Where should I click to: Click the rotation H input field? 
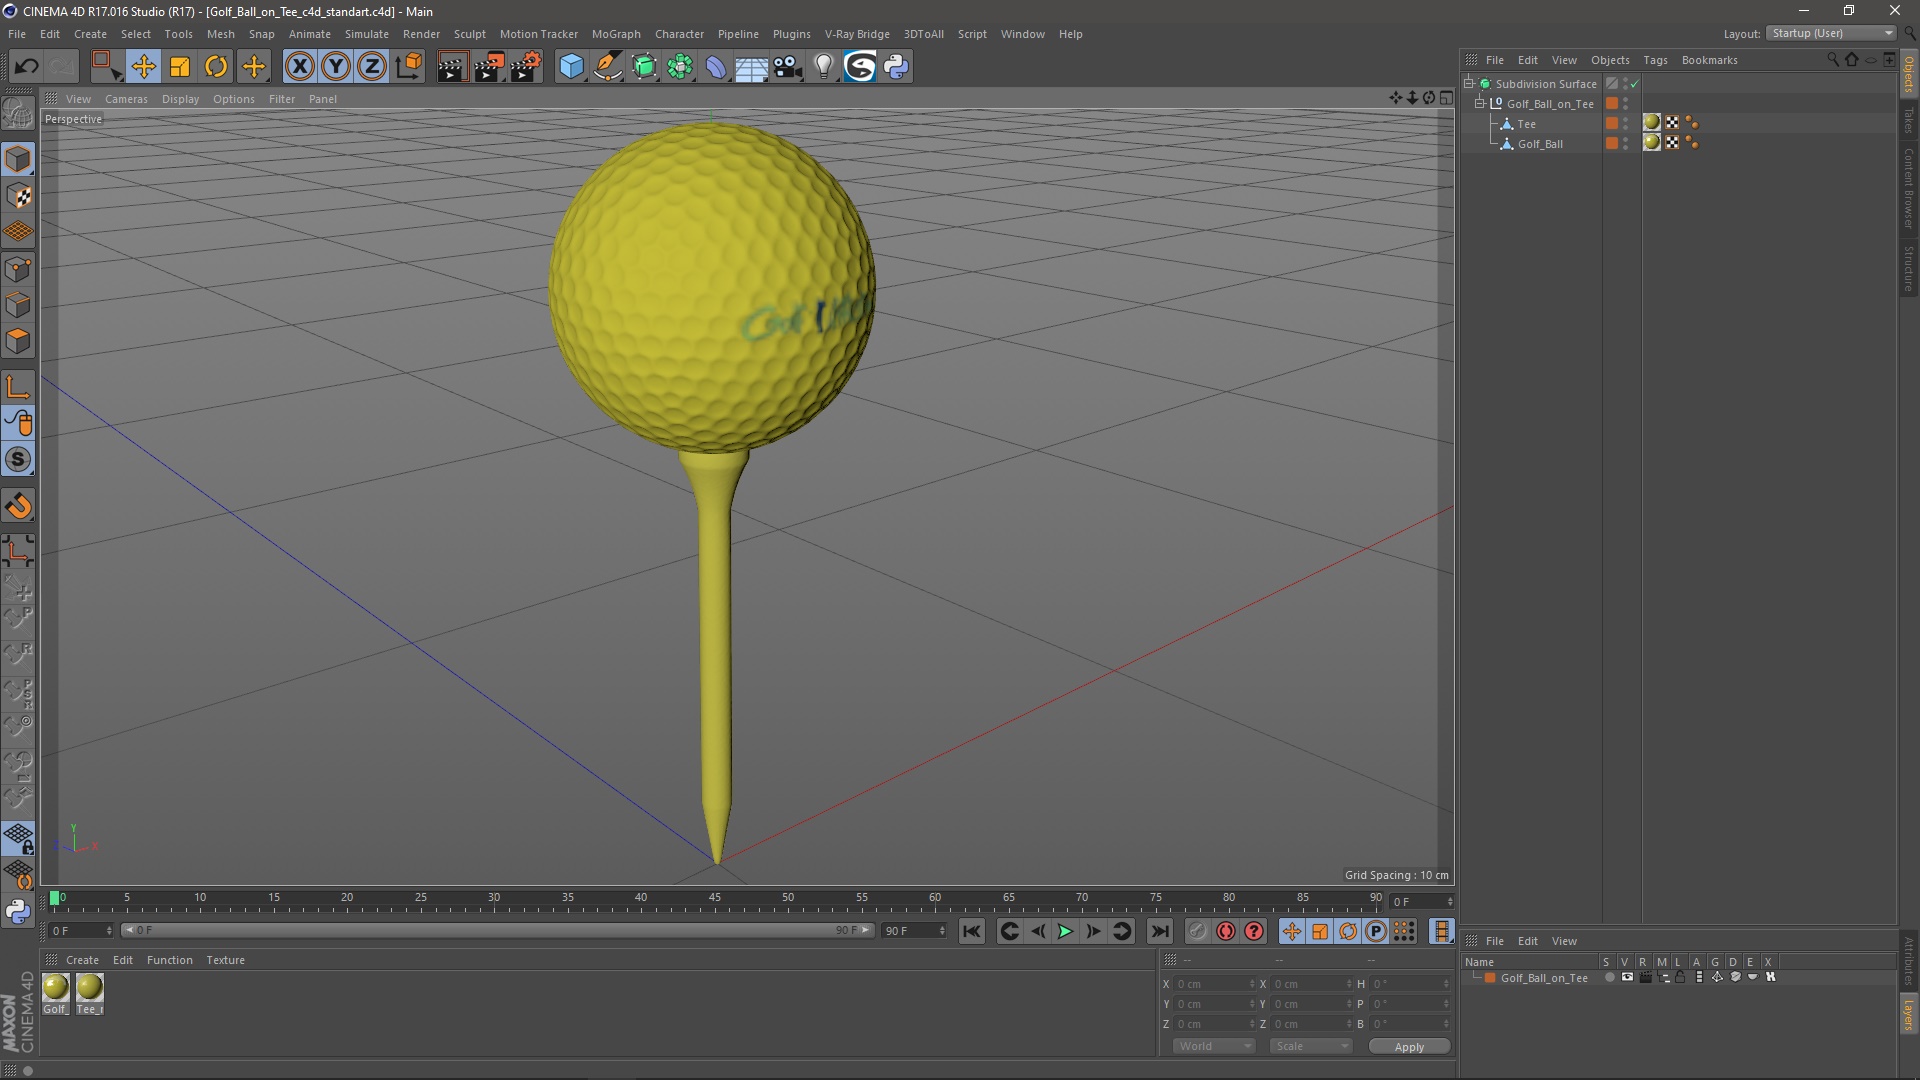pyautogui.click(x=1410, y=984)
